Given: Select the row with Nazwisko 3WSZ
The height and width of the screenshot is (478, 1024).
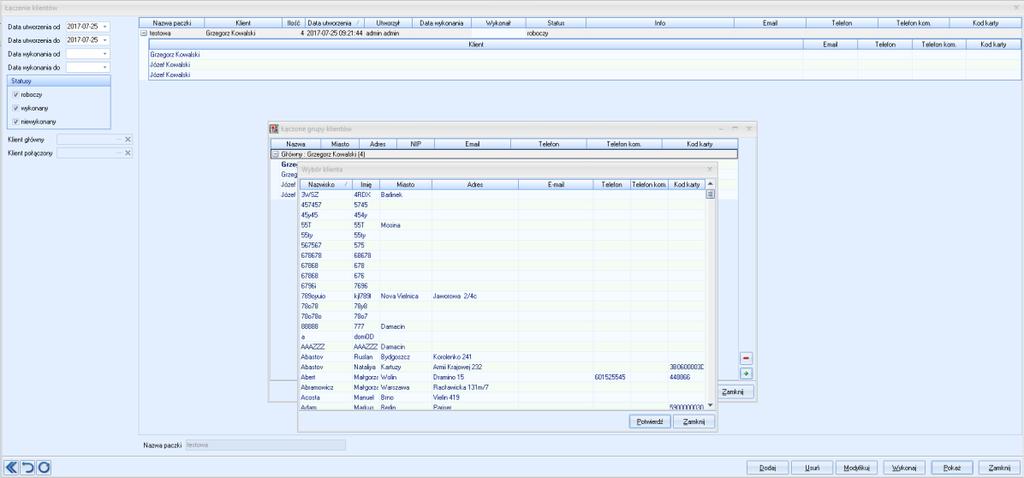Looking at the screenshot, I should click(x=502, y=195).
